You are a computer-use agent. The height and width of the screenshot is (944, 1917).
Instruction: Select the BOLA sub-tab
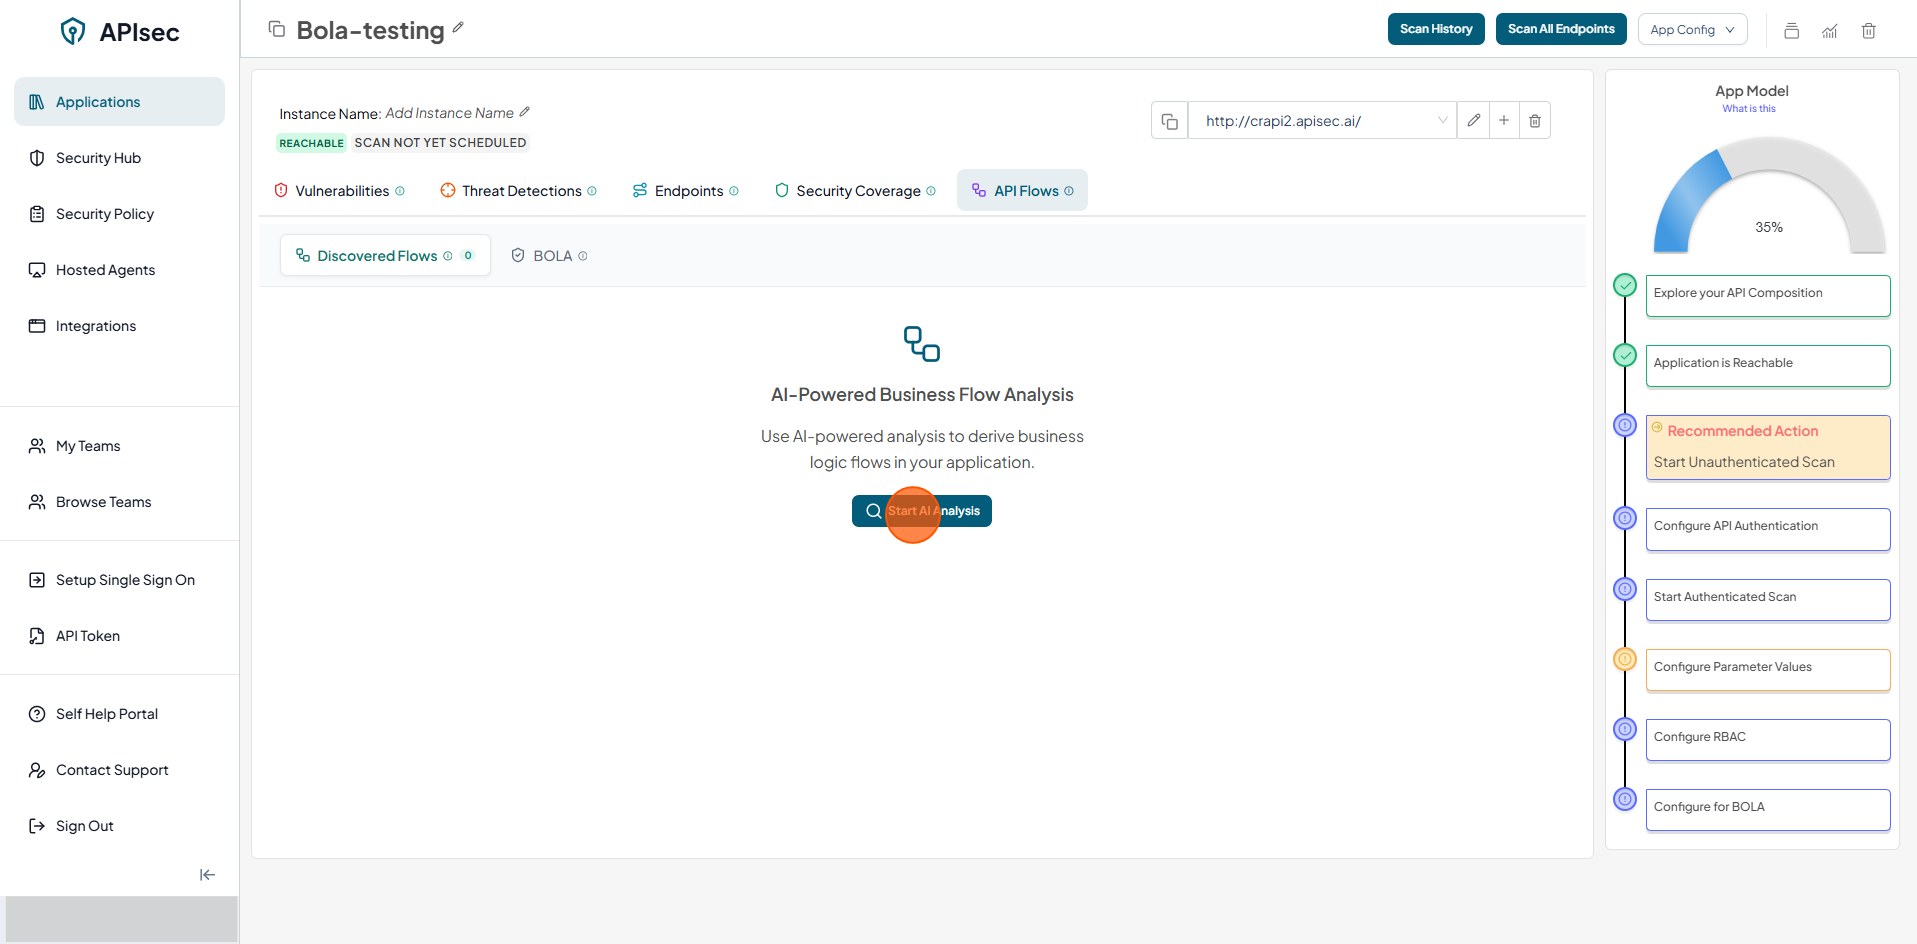pos(550,256)
